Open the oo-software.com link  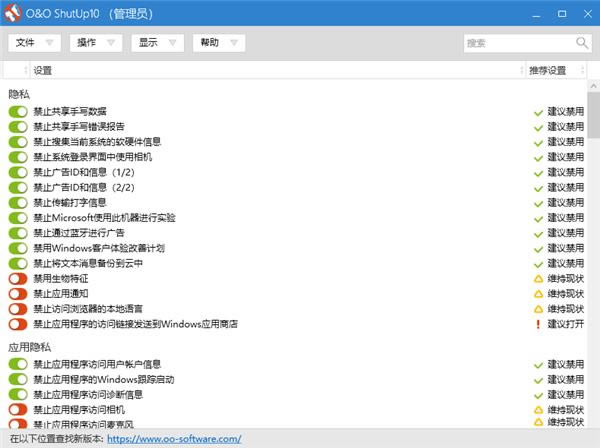pos(174,439)
